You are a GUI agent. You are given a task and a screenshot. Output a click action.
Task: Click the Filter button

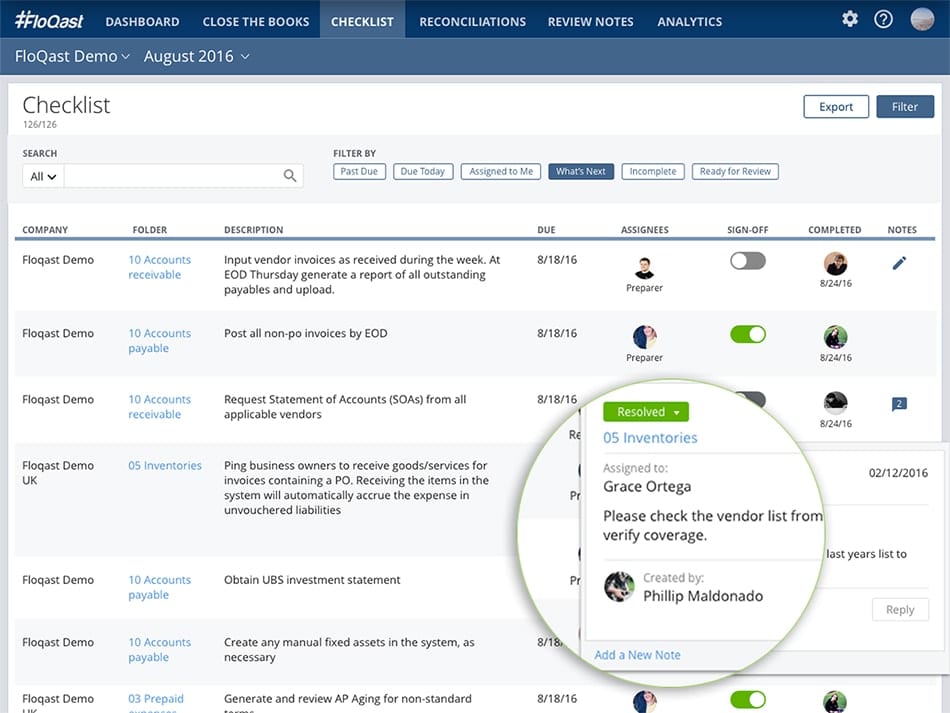click(905, 107)
